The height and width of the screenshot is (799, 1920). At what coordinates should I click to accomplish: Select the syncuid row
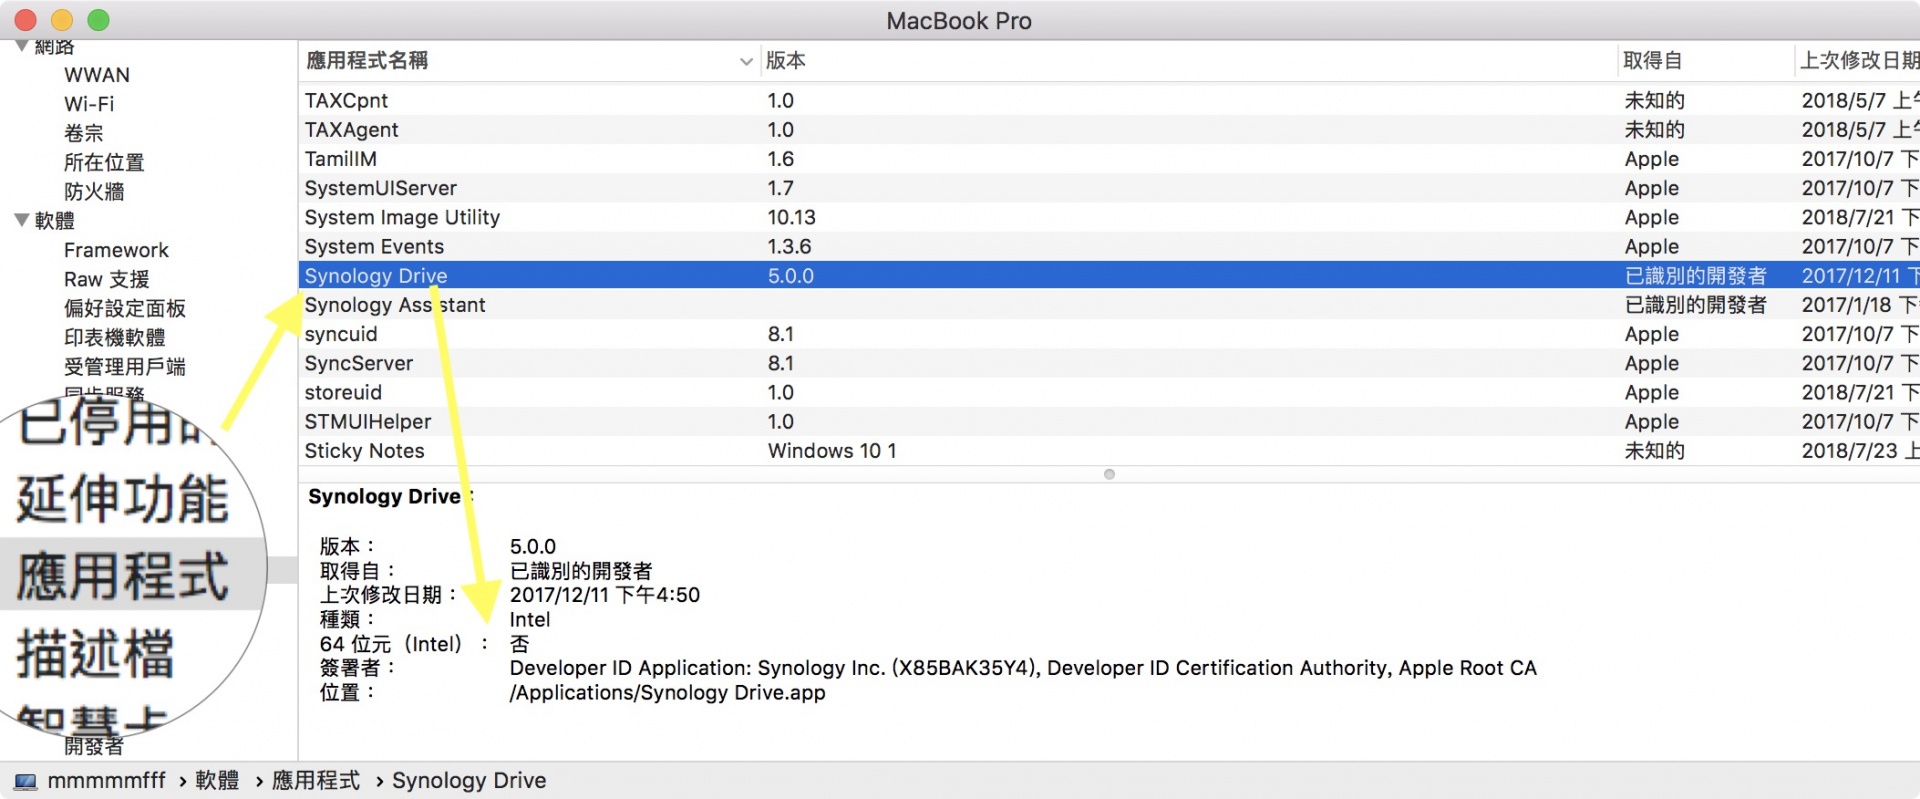point(1109,334)
